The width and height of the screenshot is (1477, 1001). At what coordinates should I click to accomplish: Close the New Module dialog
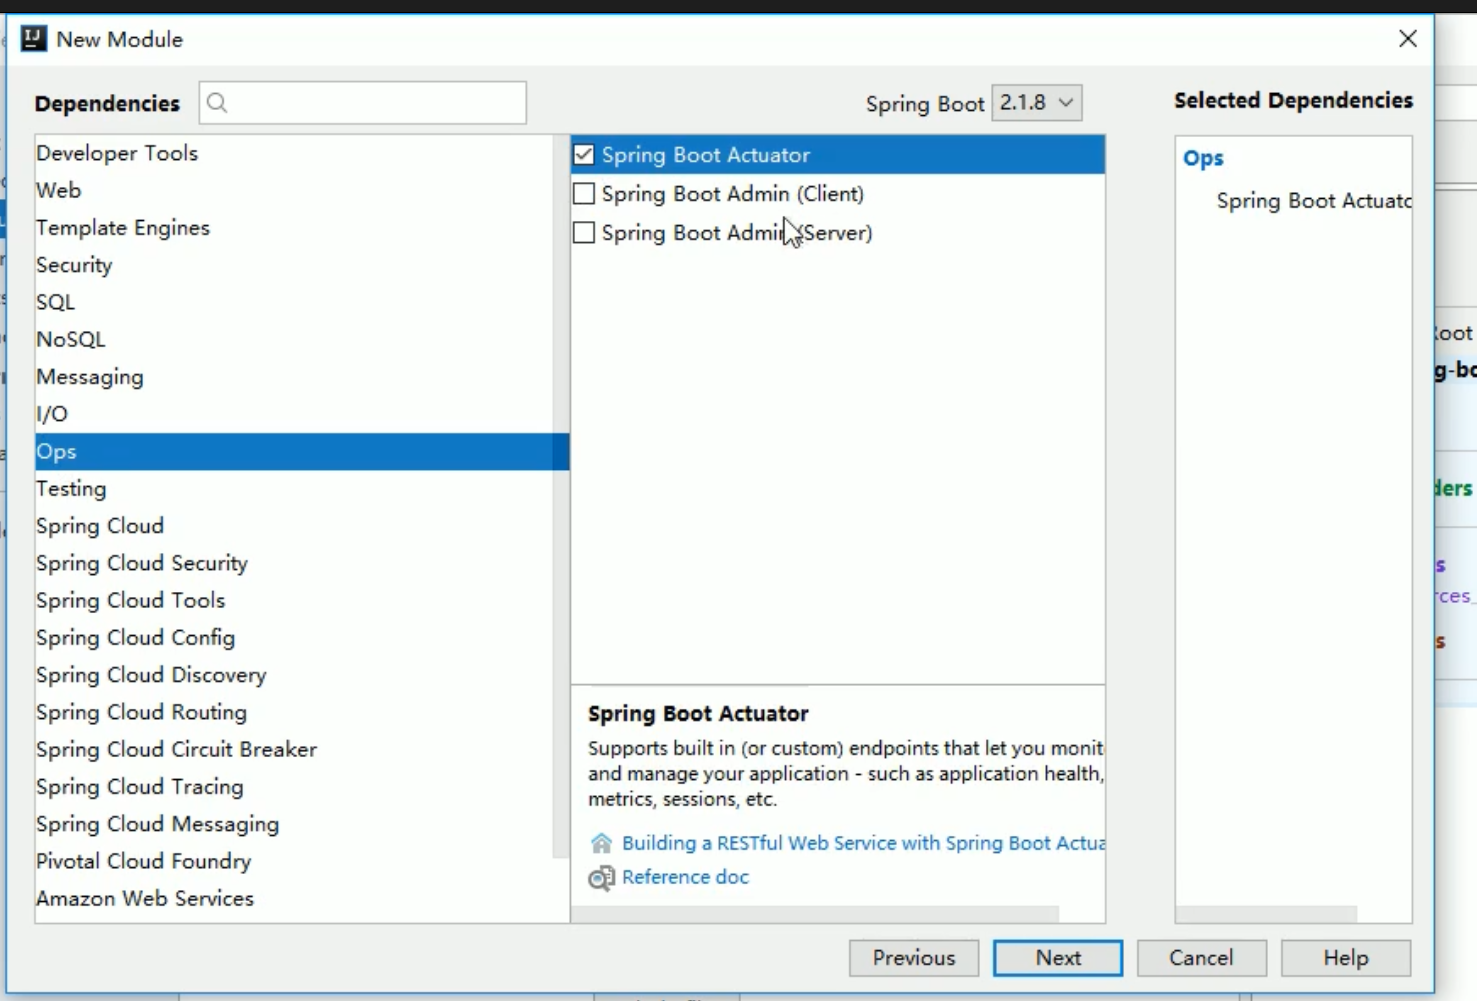pyautogui.click(x=1408, y=39)
